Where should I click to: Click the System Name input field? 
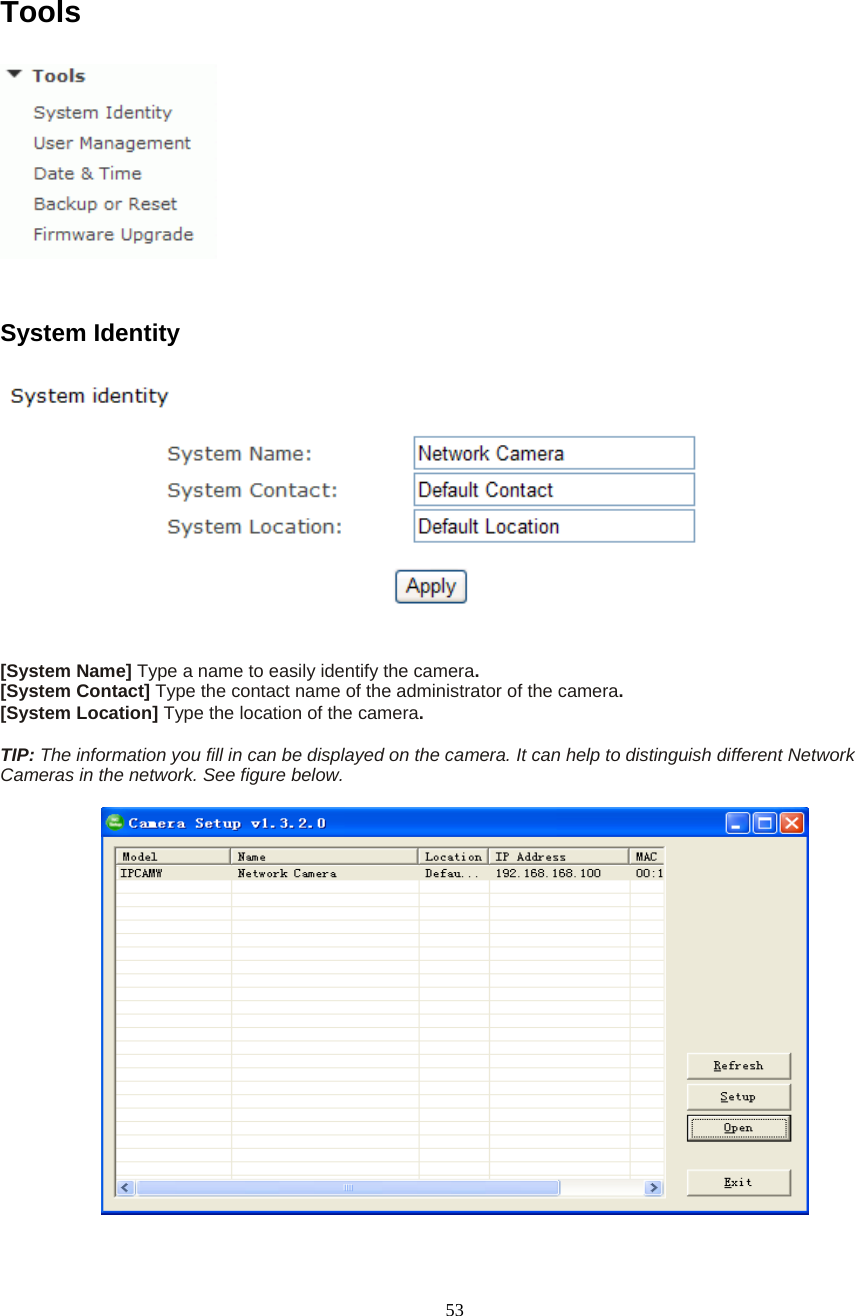[554, 452]
